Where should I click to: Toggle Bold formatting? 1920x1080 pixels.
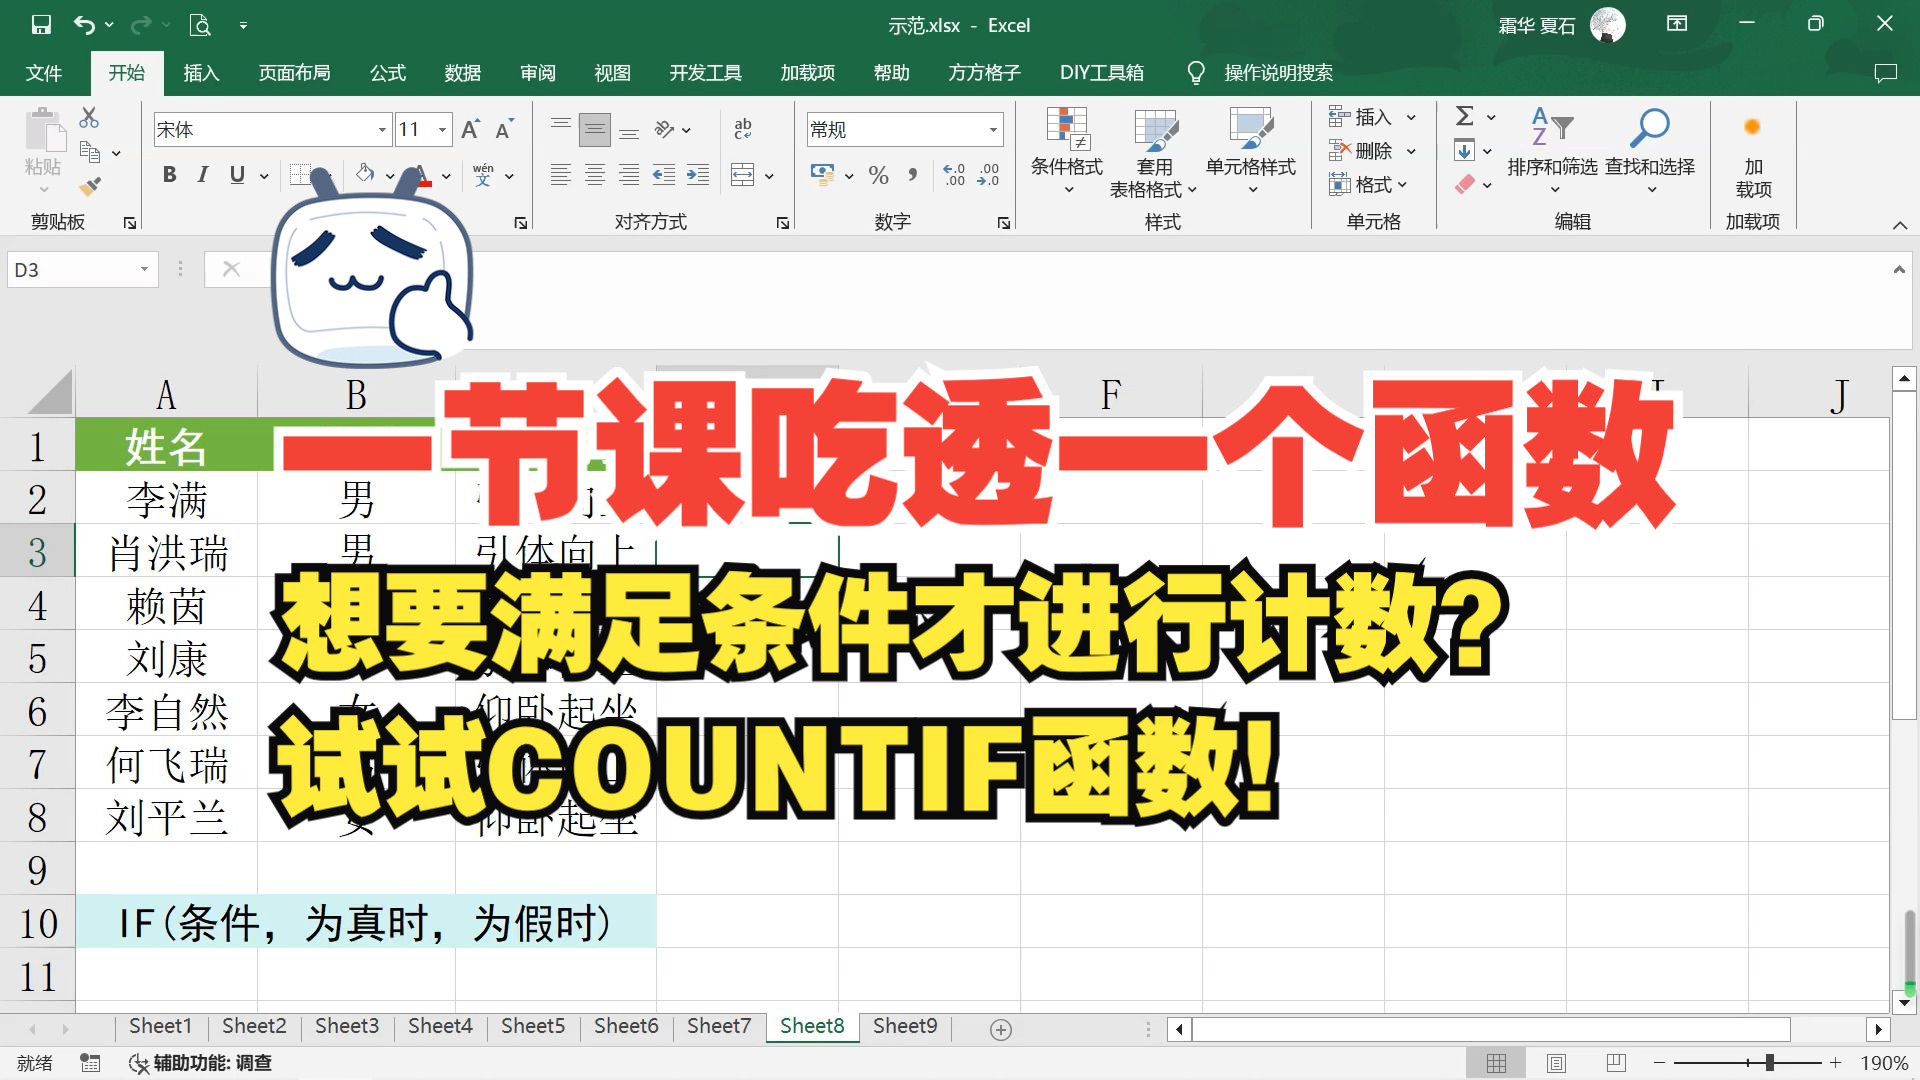169,175
